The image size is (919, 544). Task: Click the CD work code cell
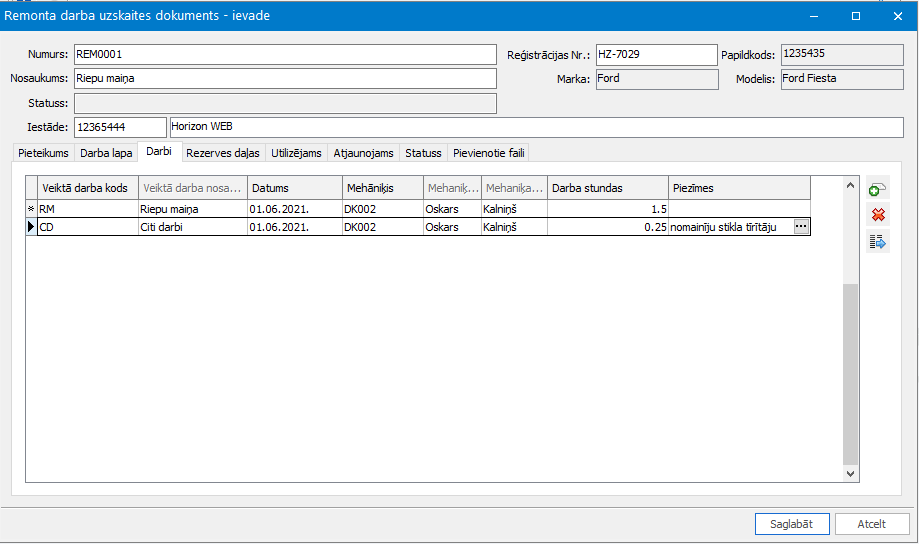[88, 227]
